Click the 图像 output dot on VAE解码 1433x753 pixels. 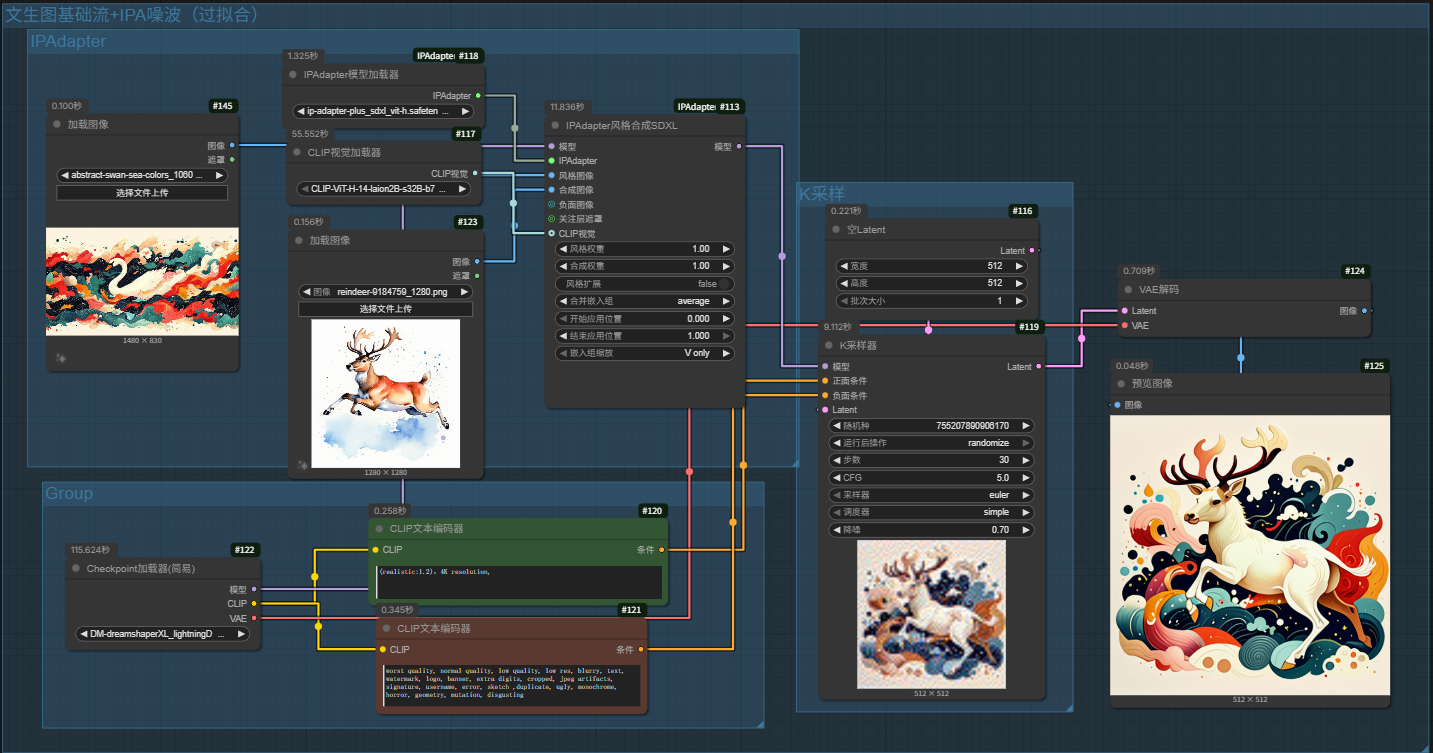tap(1364, 311)
